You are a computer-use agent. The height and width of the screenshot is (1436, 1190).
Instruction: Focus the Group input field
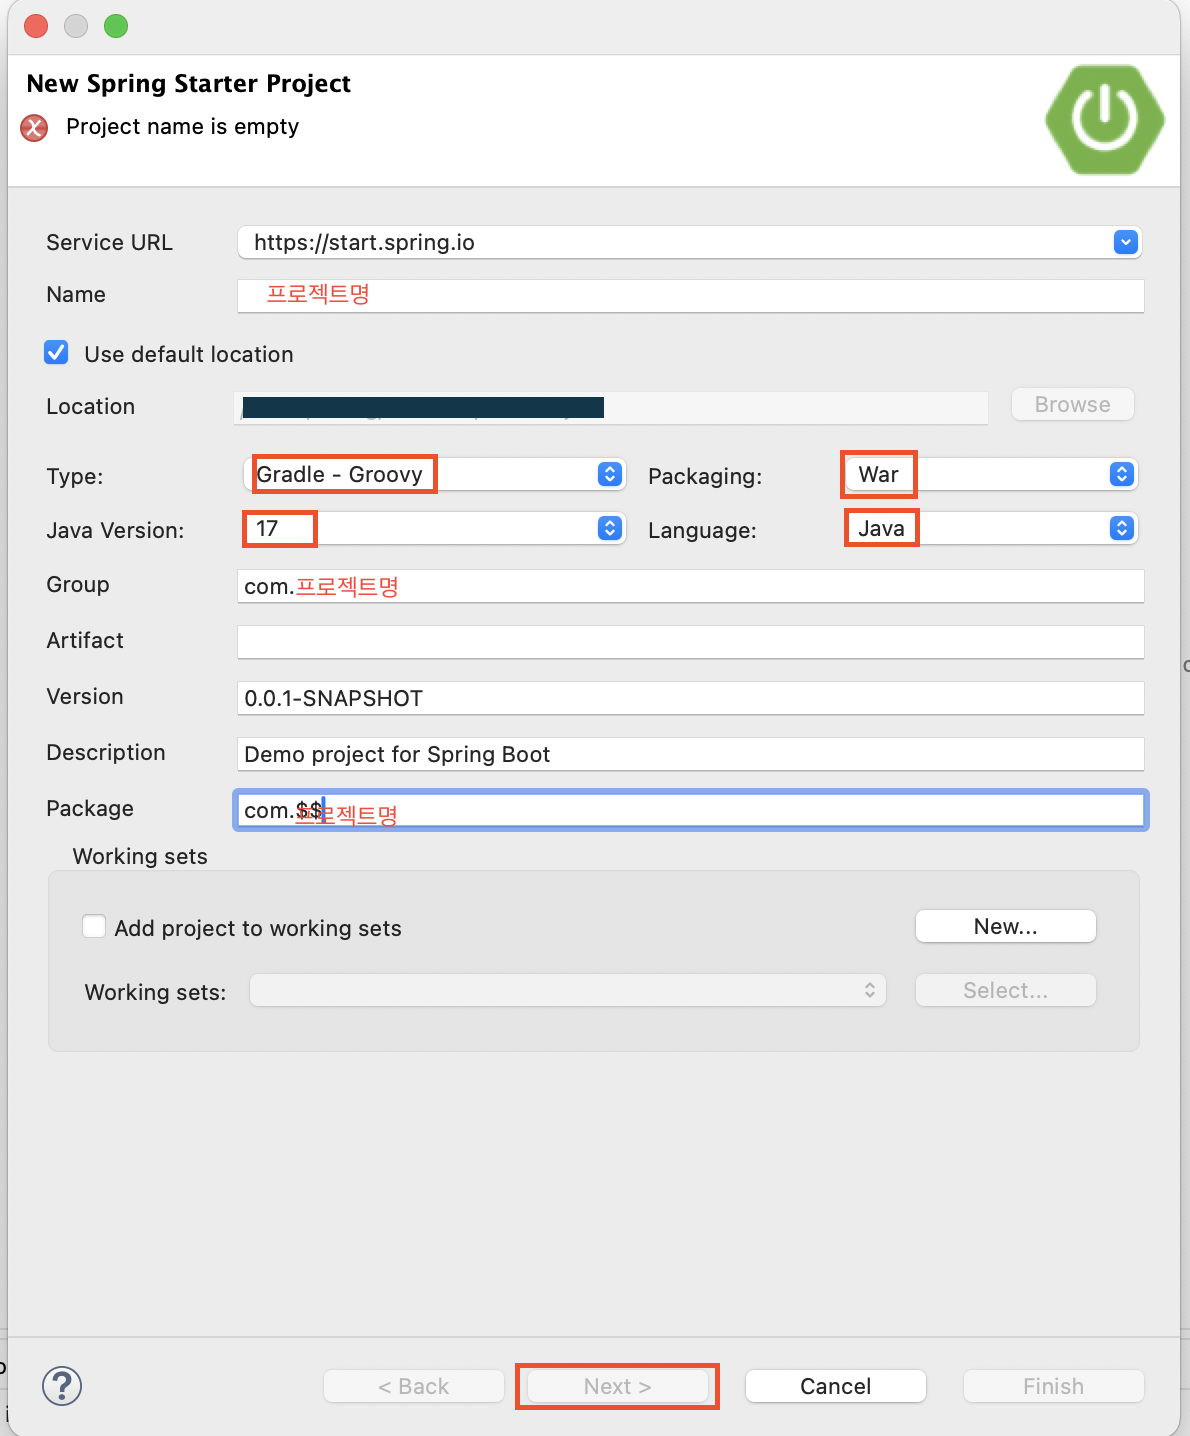point(691,586)
